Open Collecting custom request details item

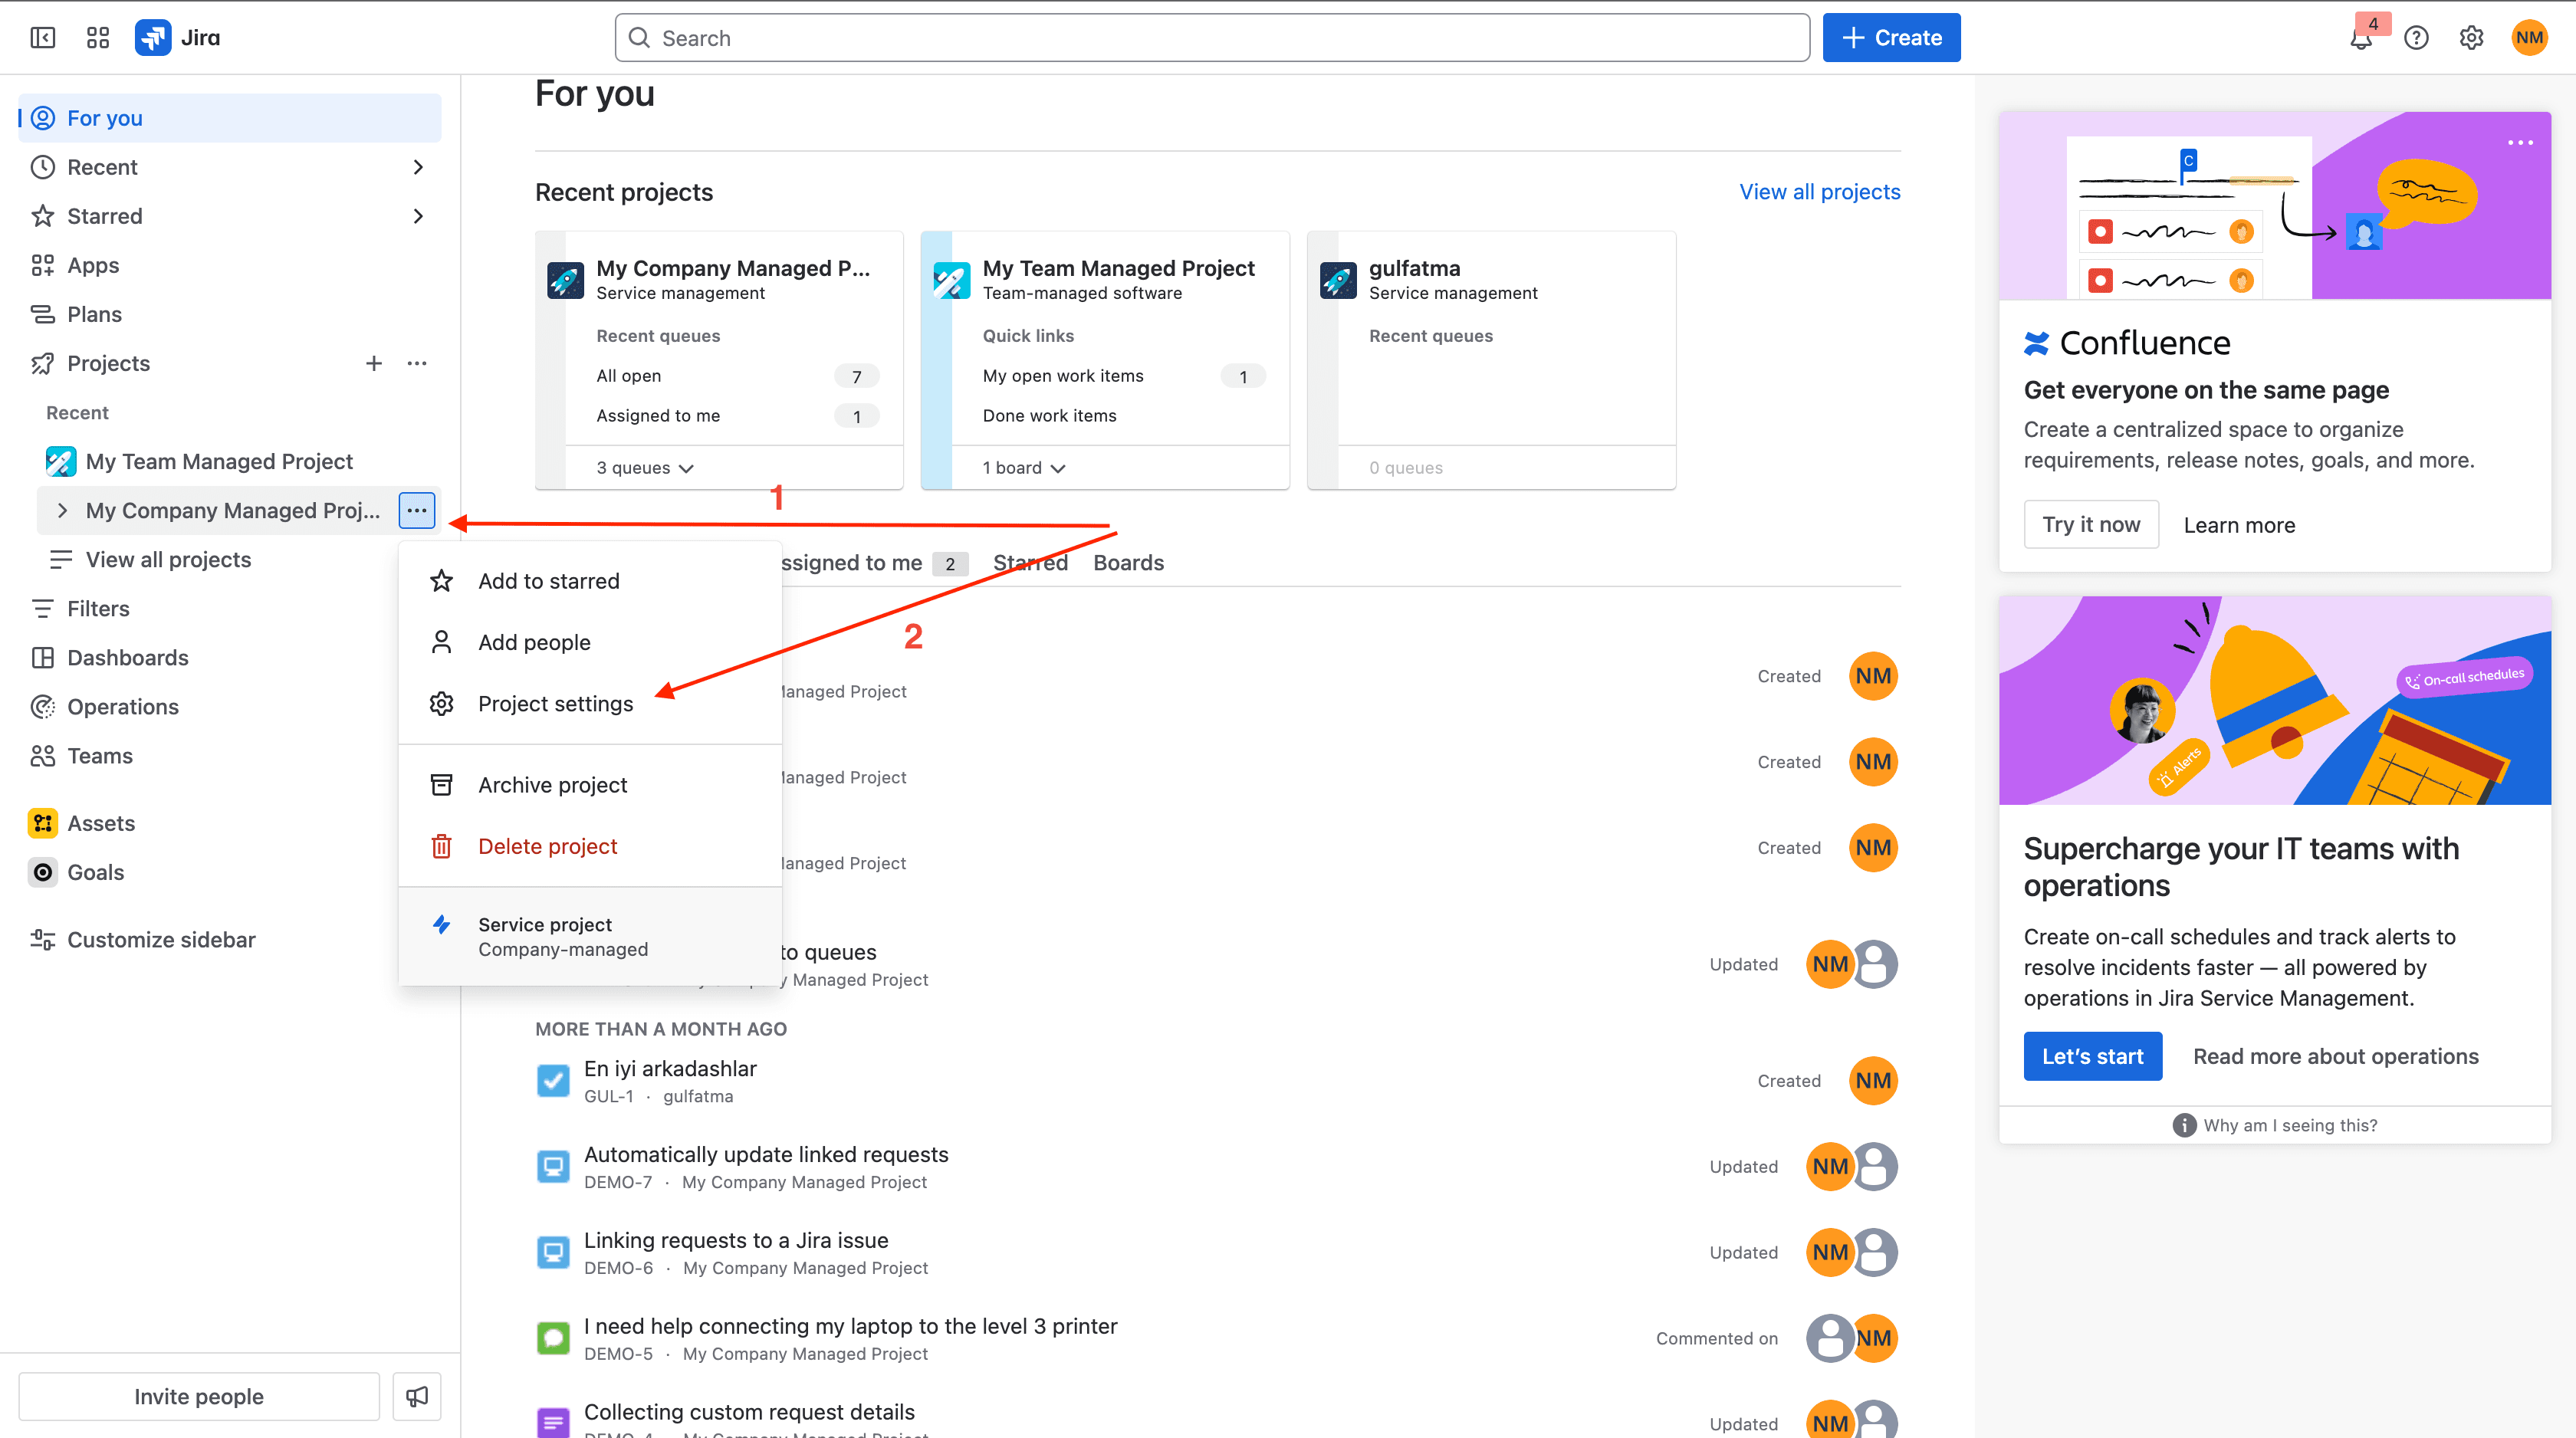pyautogui.click(x=749, y=1412)
